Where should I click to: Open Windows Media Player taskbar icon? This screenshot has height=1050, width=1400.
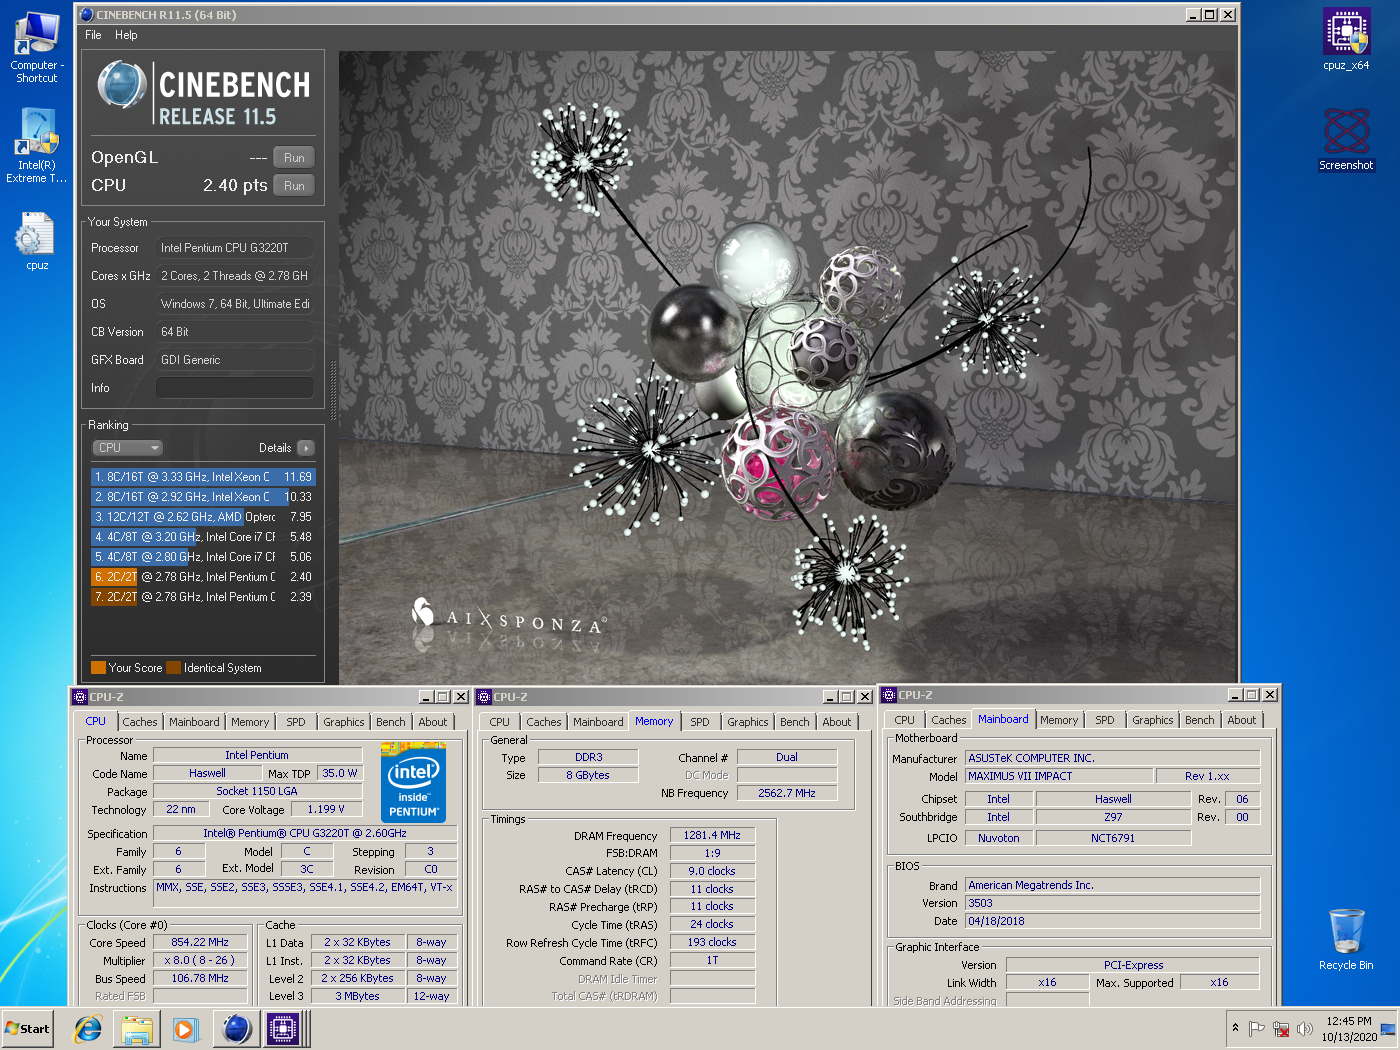pyautogui.click(x=185, y=1028)
